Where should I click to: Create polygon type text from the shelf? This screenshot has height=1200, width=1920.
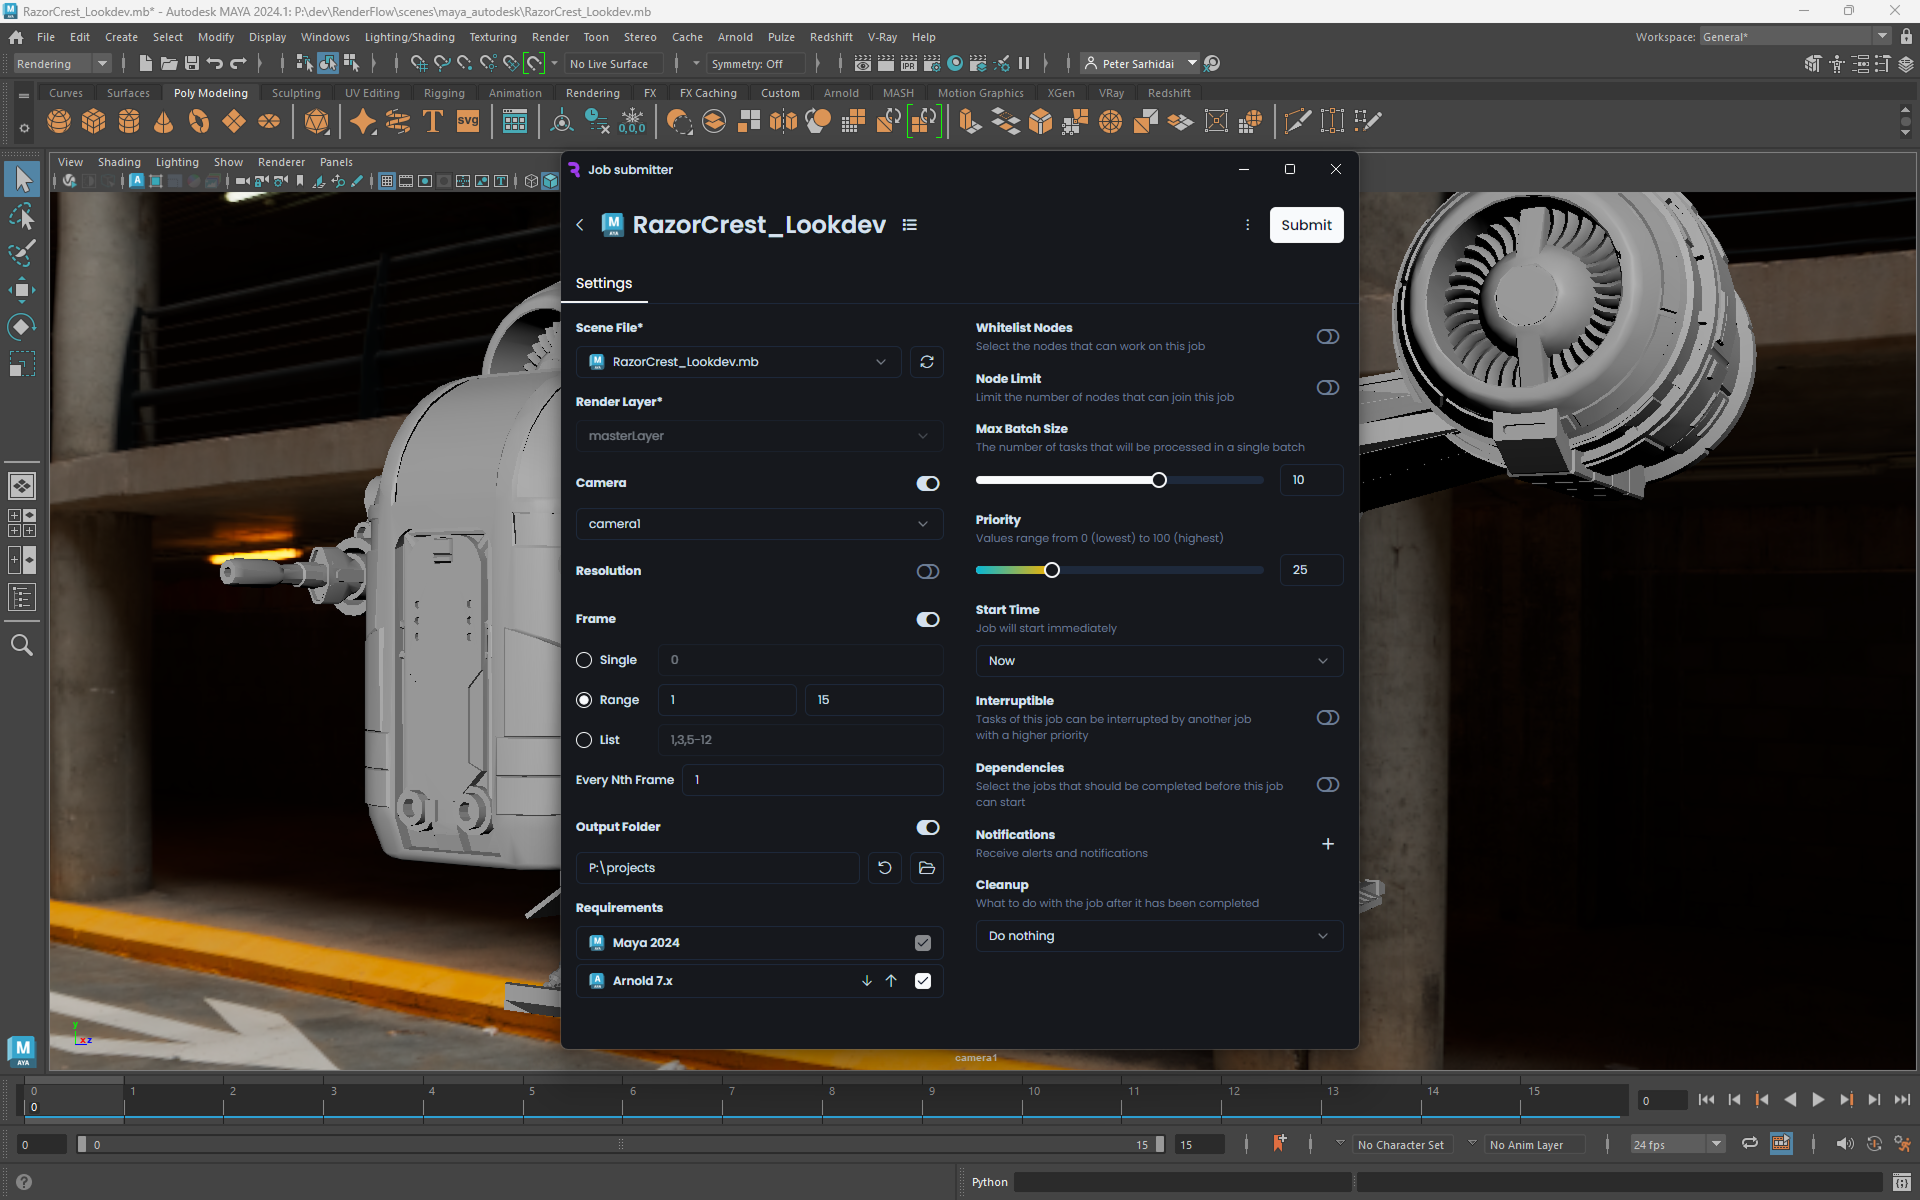[x=433, y=122]
